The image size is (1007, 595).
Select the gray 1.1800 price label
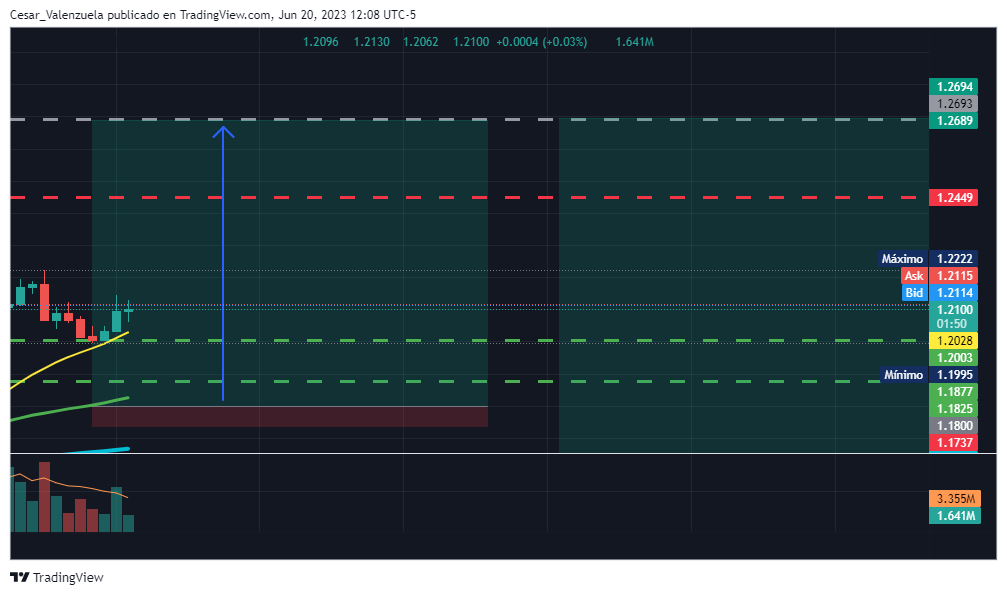(954, 425)
